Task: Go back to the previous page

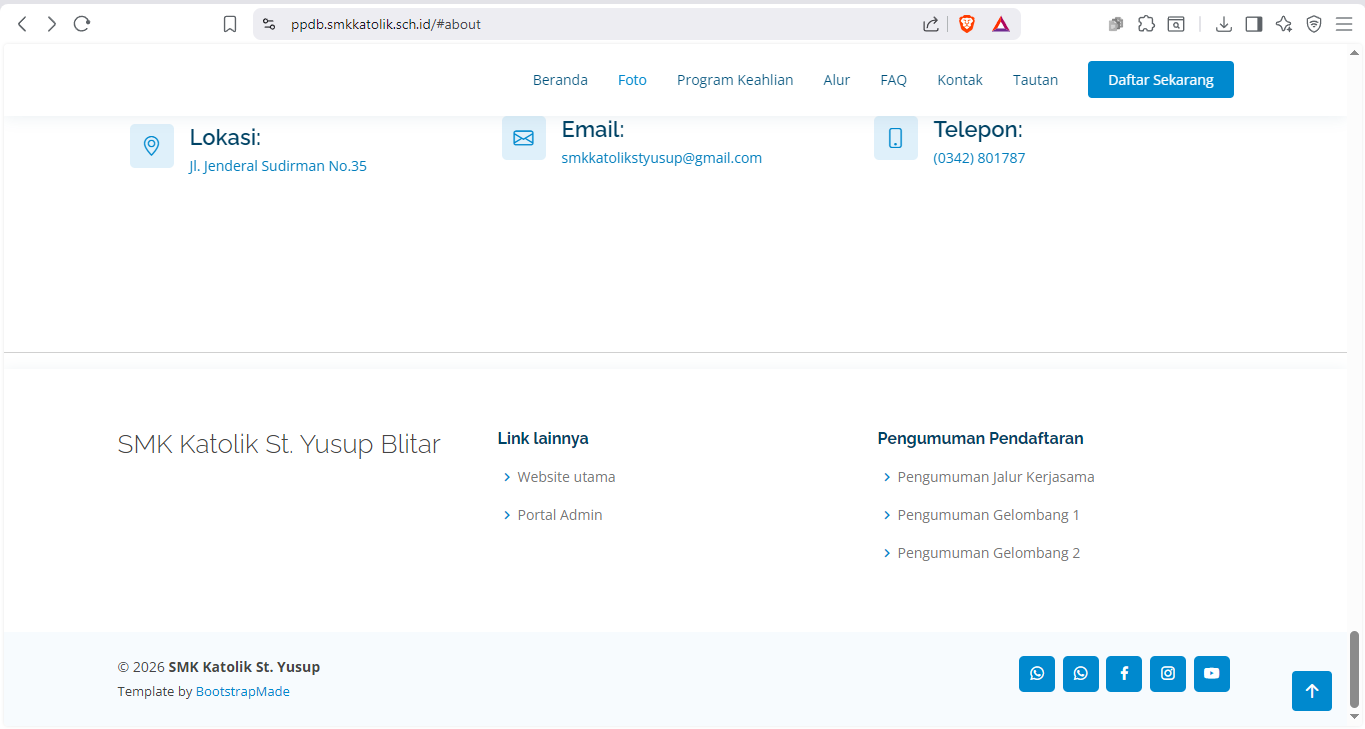Action: point(22,24)
